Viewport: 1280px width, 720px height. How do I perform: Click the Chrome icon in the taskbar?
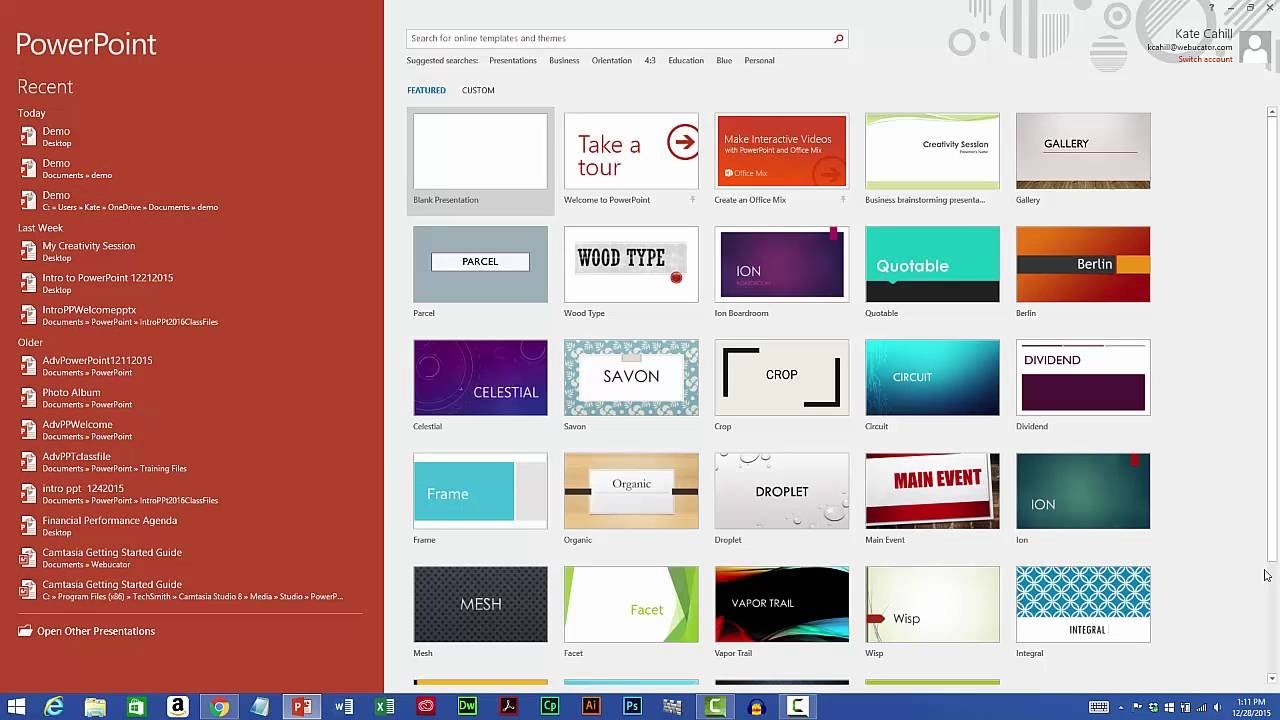(219, 707)
